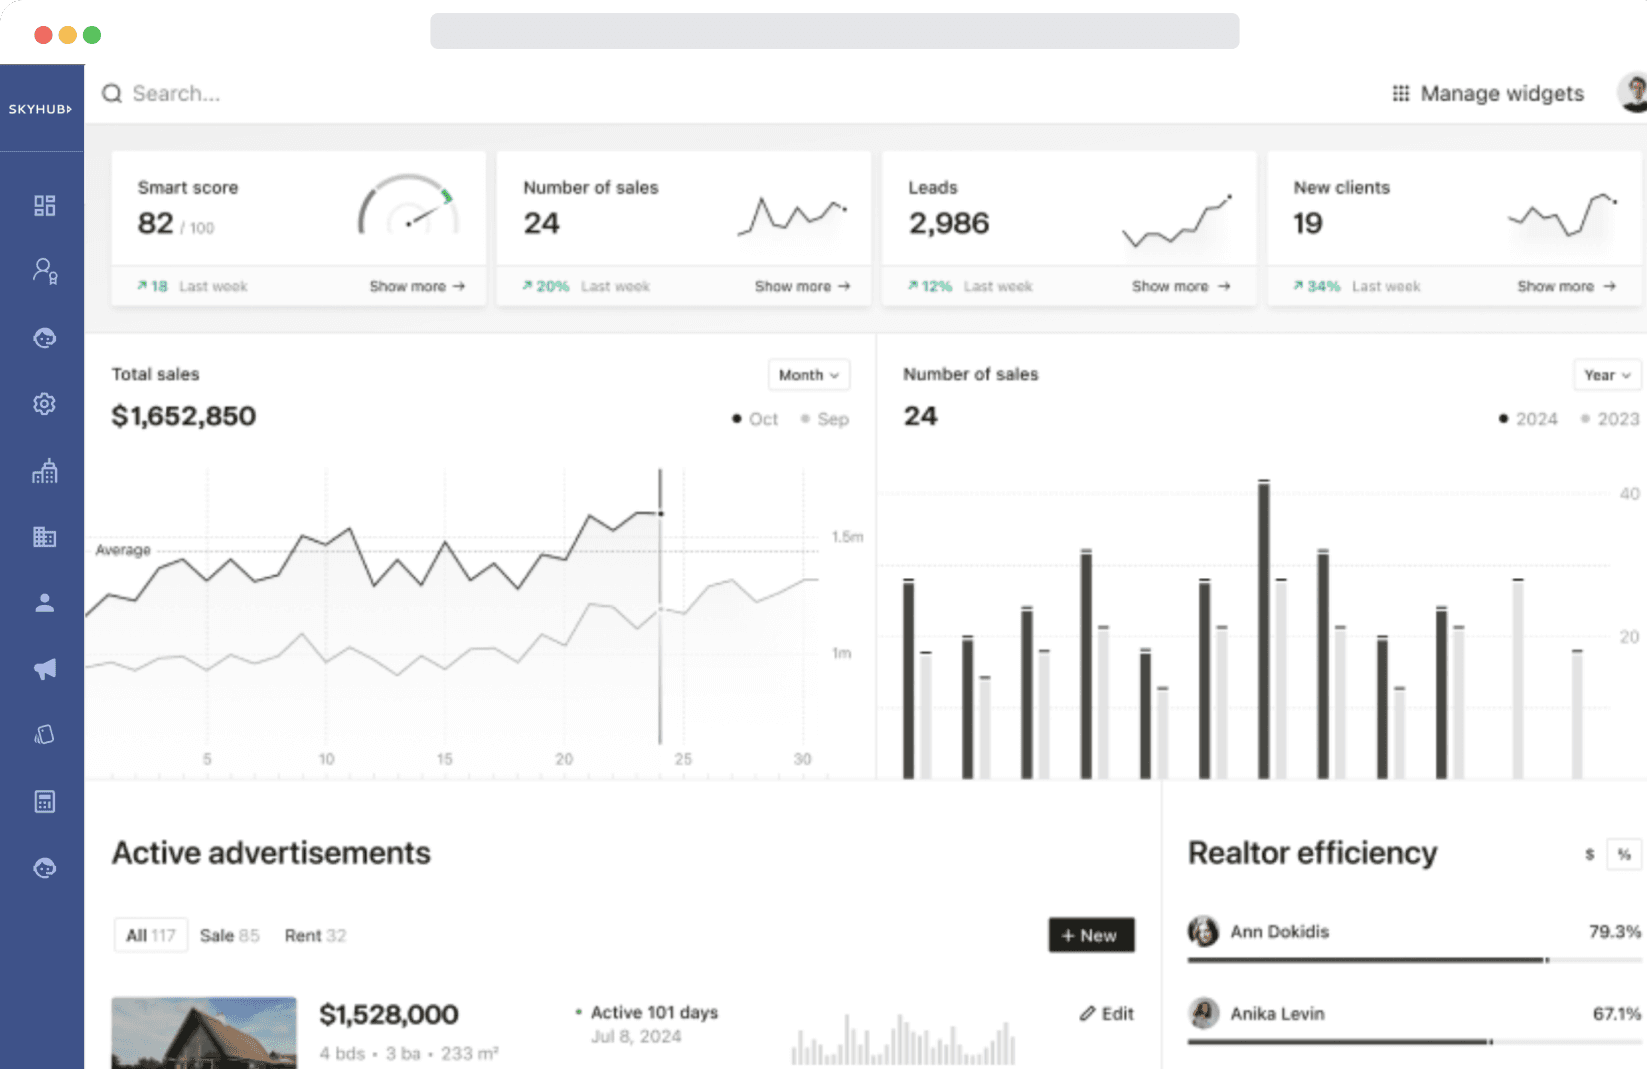Show more details for Leads card
The height and width of the screenshot is (1069, 1647).
click(x=1180, y=286)
